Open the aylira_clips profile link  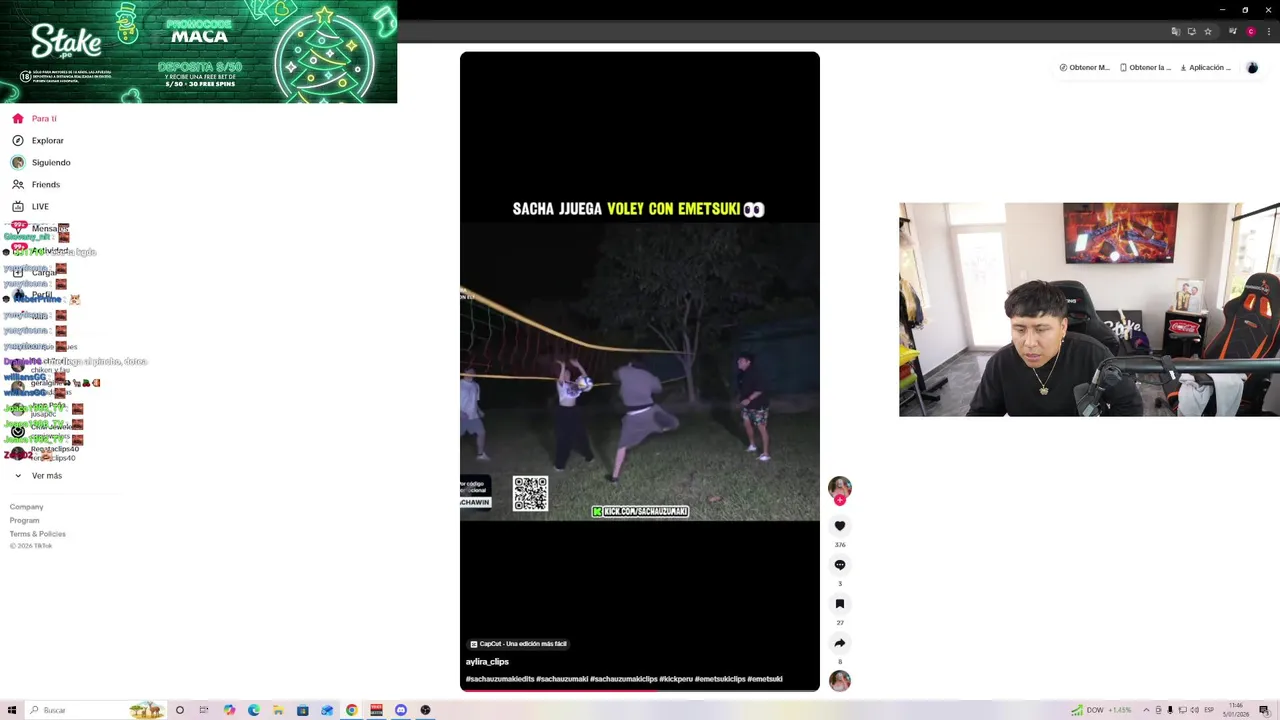487,662
